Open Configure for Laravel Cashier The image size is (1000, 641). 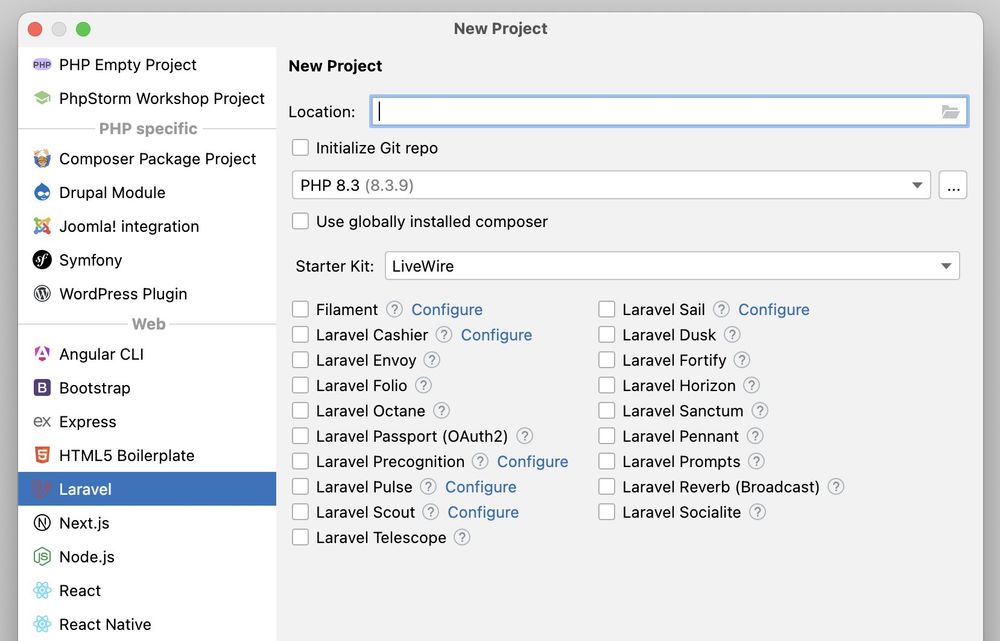point(496,335)
